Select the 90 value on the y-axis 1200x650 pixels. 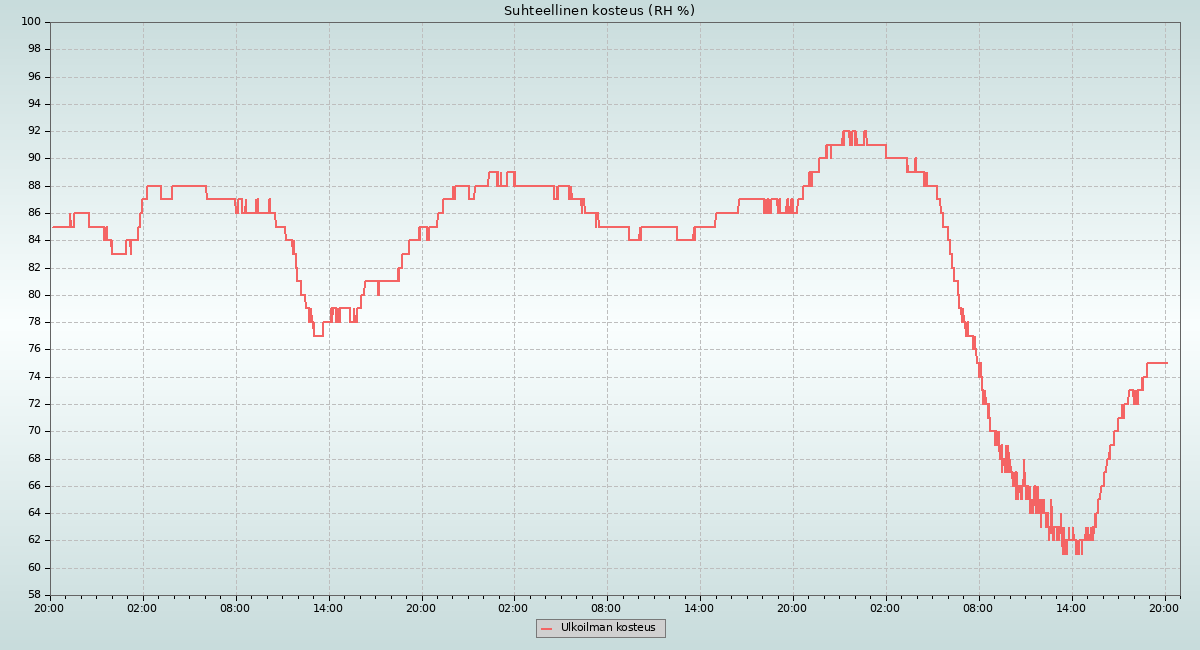(x=33, y=158)
